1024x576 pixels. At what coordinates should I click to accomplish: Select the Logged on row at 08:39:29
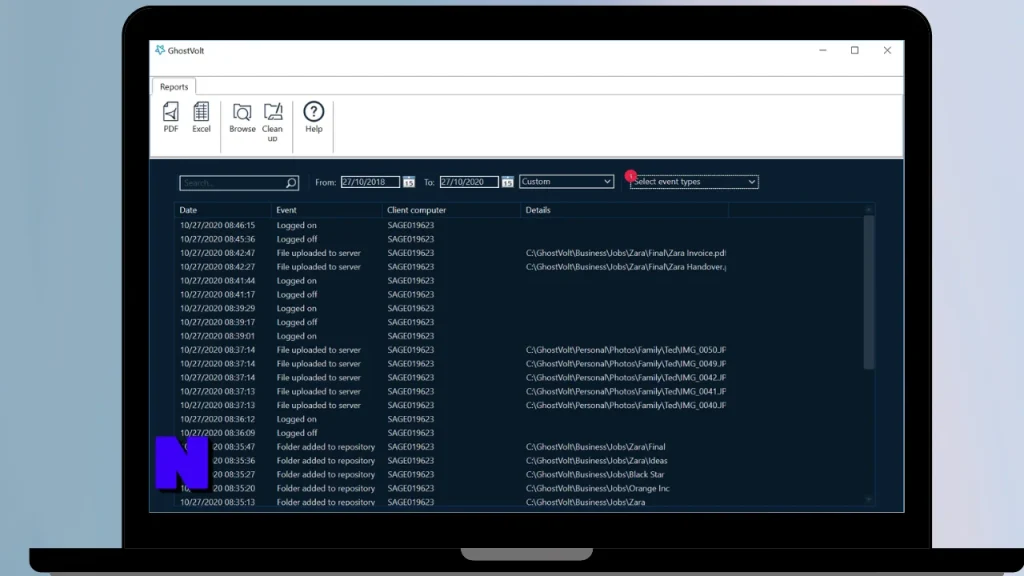519,308
